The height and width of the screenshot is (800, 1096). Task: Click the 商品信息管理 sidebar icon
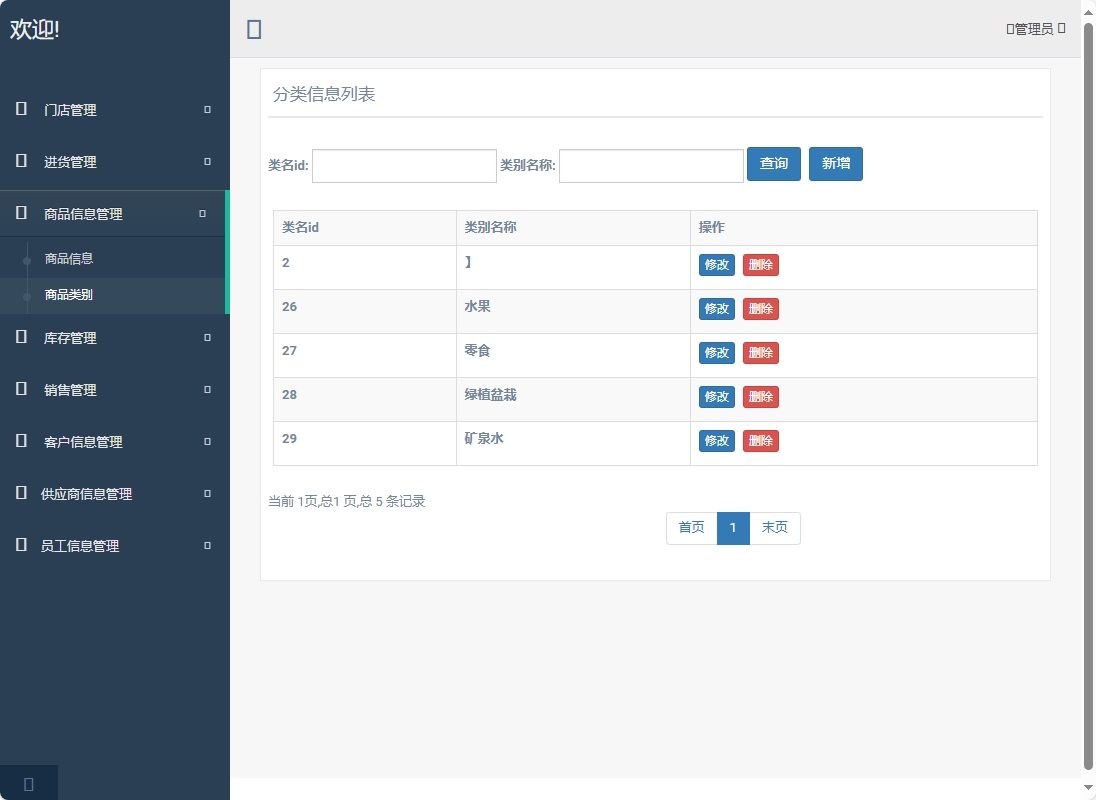click(x=20, y=213)
